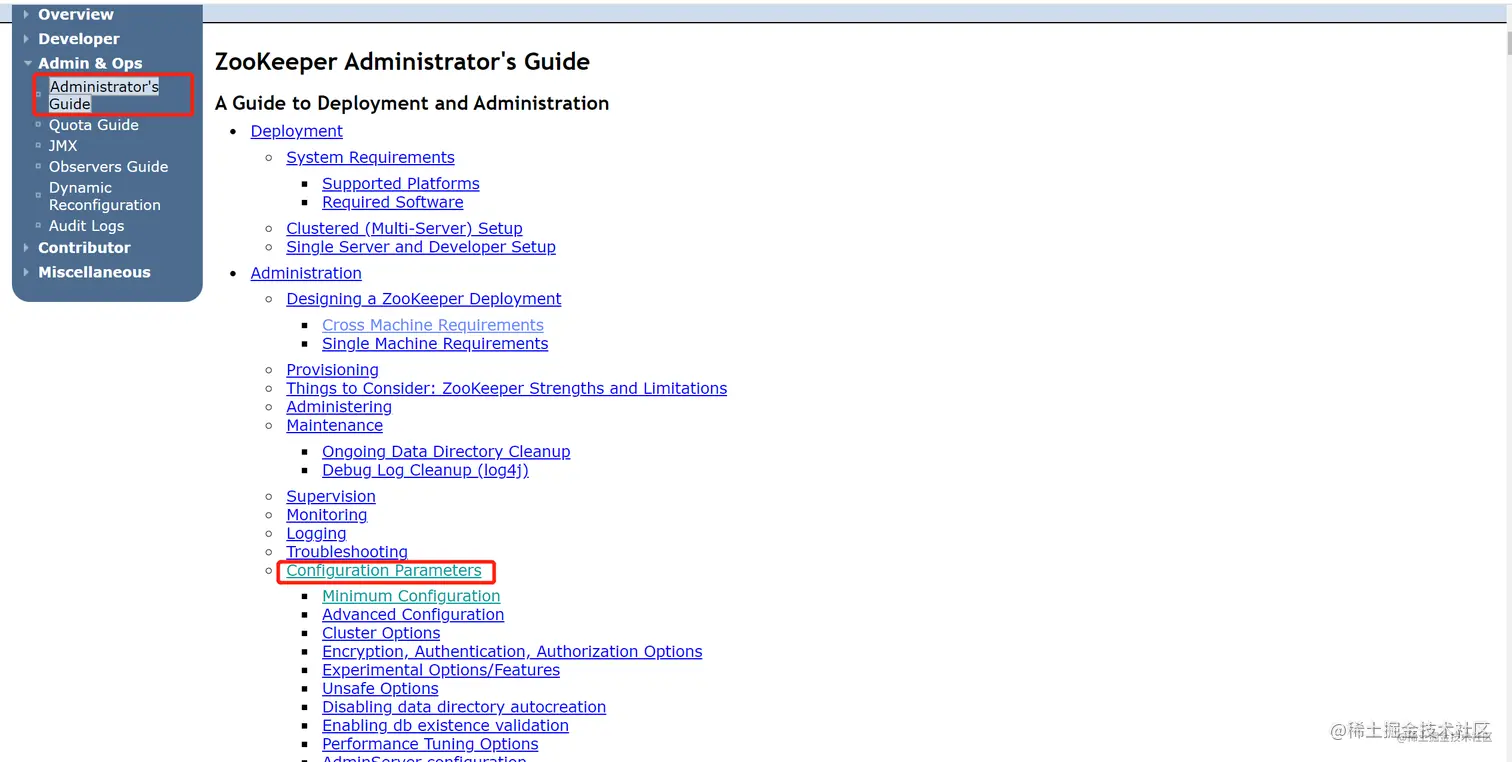This screenshot has height=762, width=1512.
Task: Expand the Contributor section arrow
Action: [x=27, y=248]
